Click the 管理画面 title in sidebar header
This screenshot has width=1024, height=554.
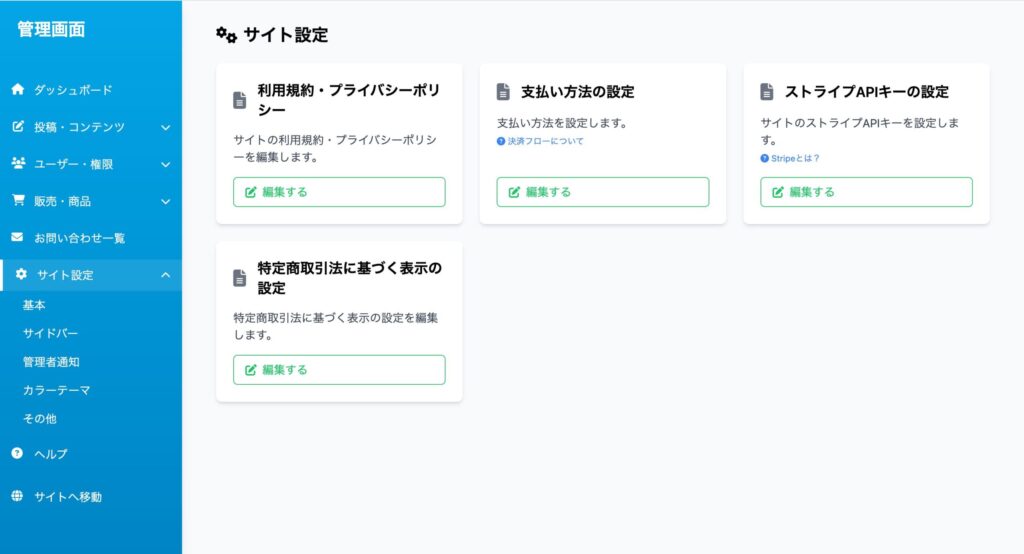point(51,30)
